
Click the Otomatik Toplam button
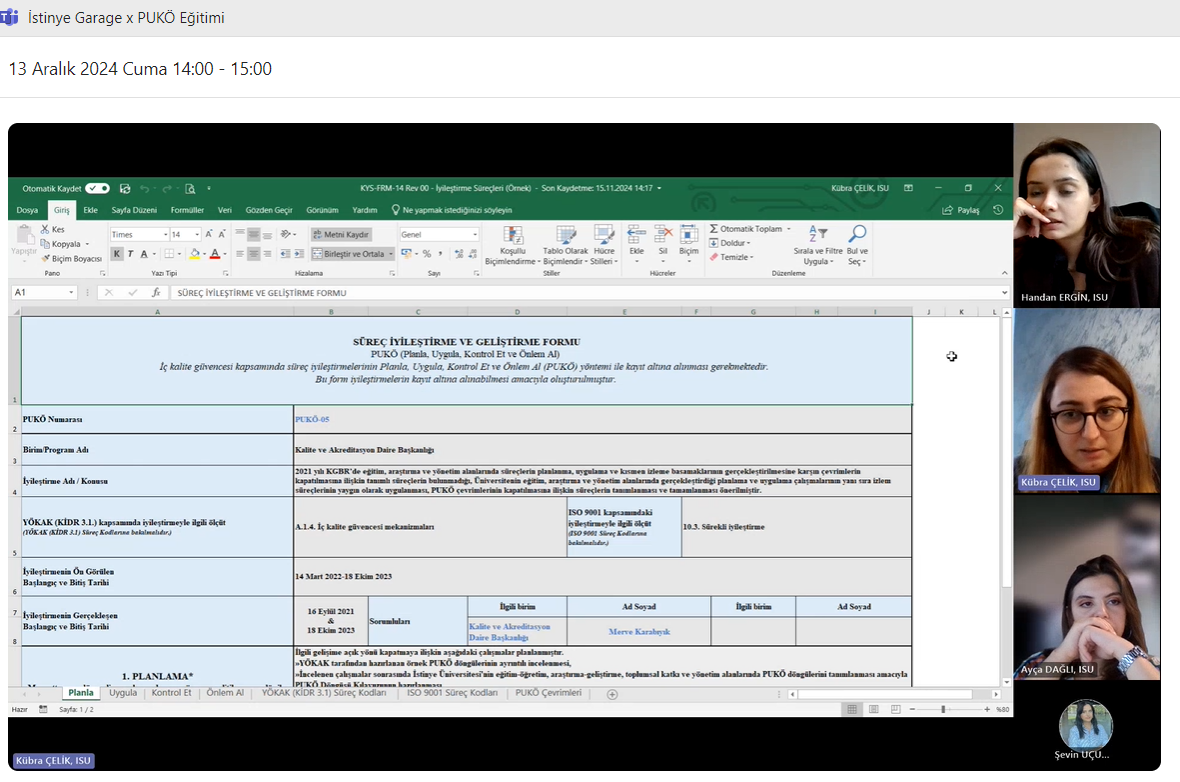tap(746, 229)
